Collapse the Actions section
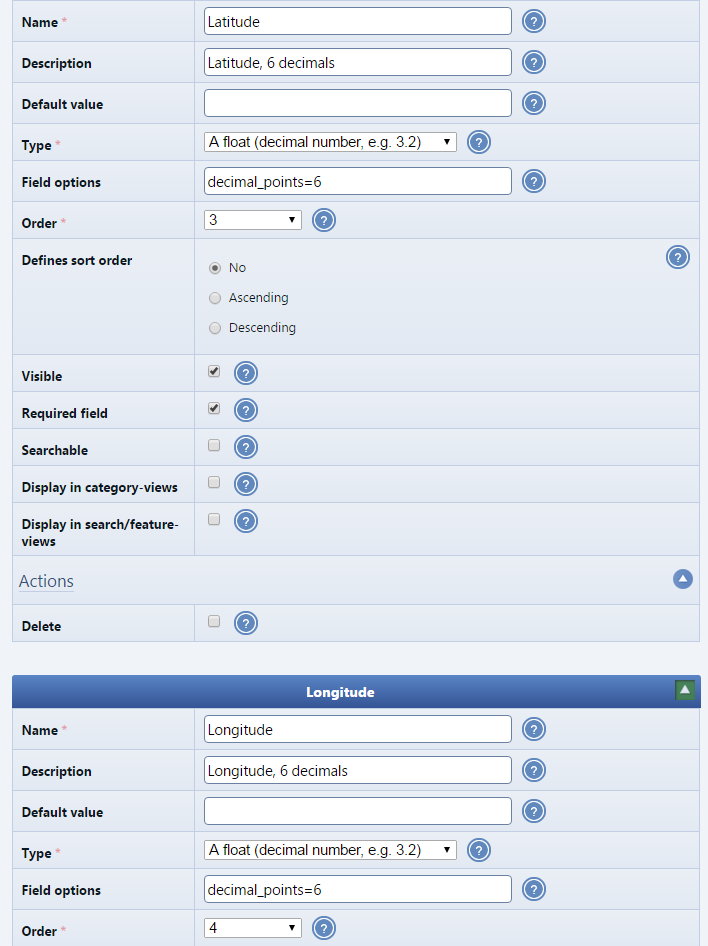Viewport: 708px width, 946px height. point(683,579)
